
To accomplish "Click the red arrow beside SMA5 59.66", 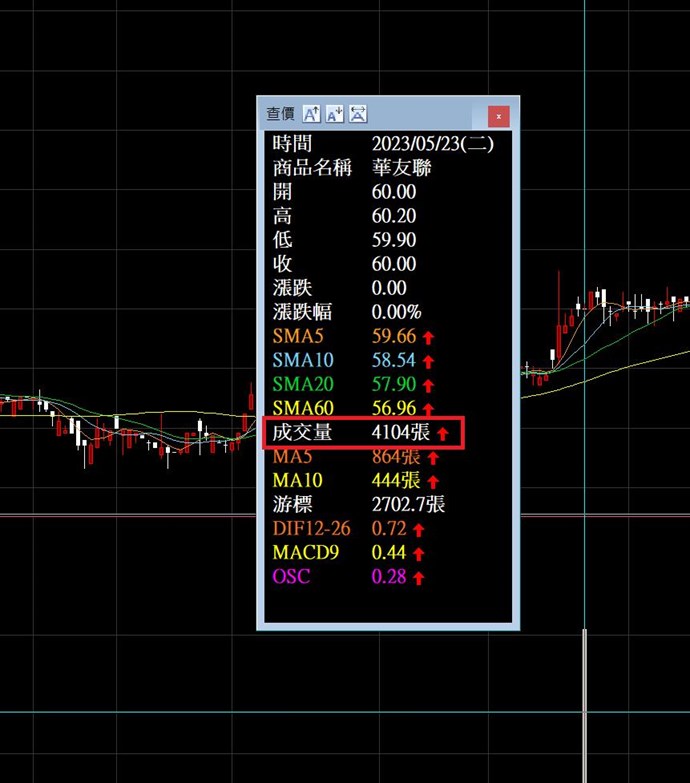I will 428,337.
